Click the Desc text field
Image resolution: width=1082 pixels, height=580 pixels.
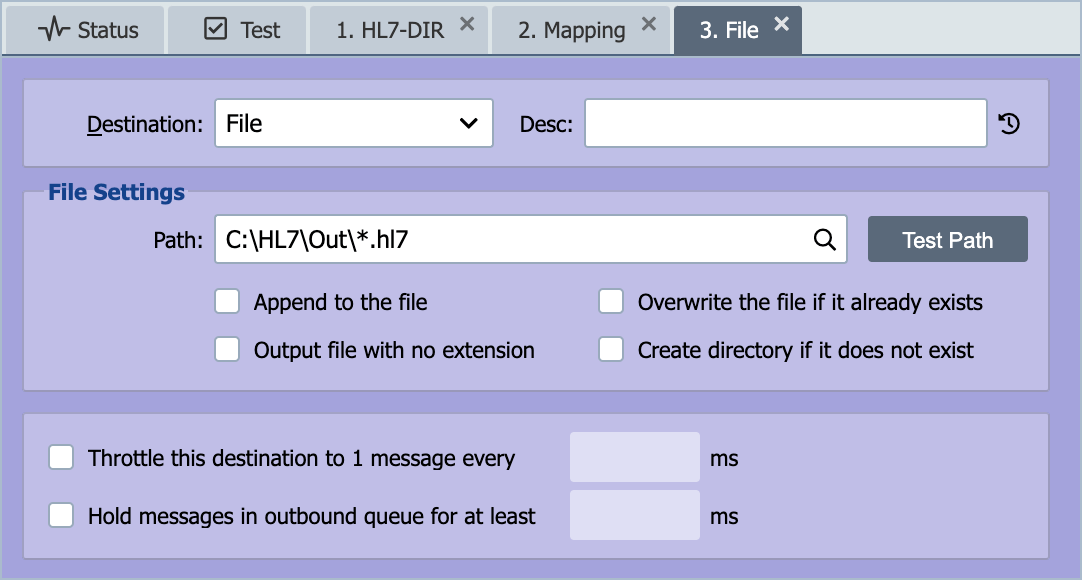pyautogui.click(x=786, y=123)
